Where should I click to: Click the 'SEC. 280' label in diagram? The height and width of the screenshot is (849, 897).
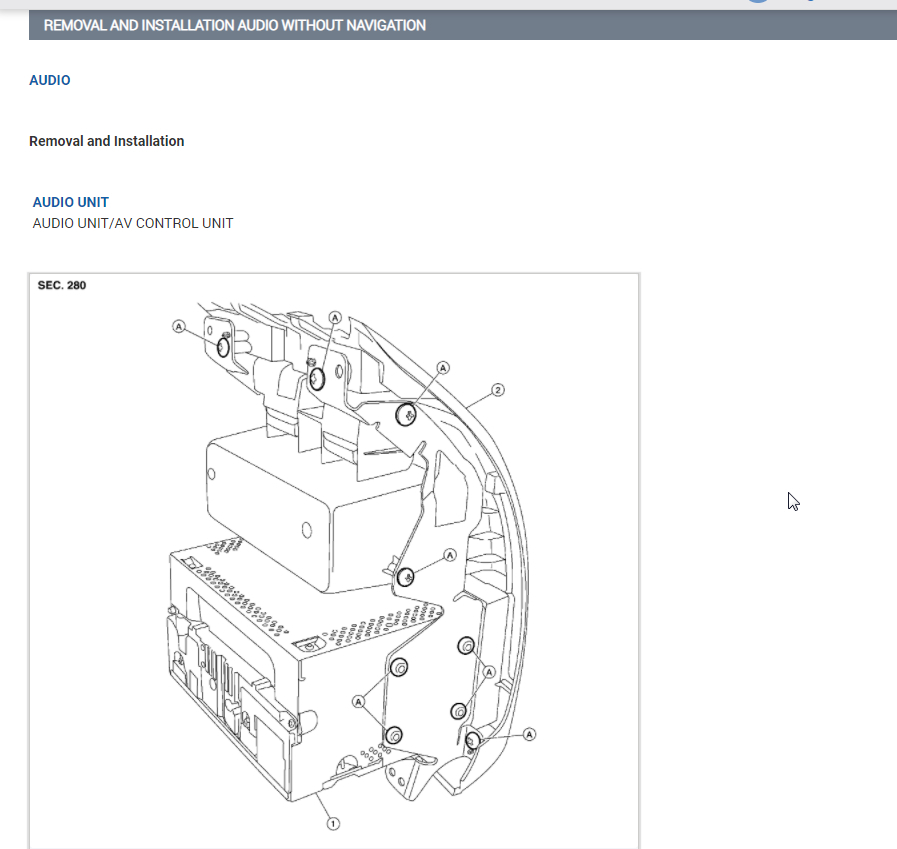tap(62, 285)
